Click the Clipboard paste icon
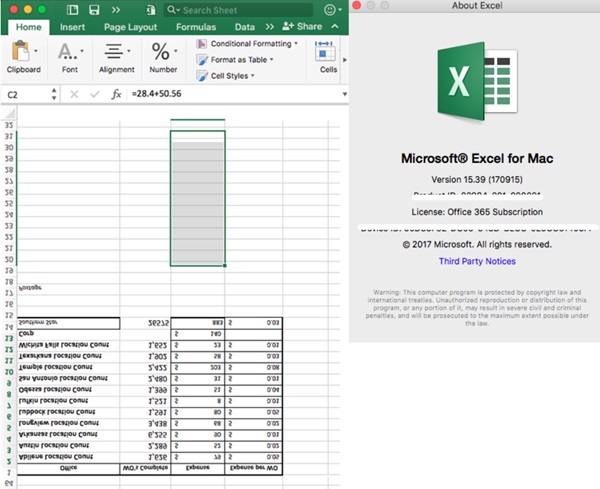 point(20,51)
